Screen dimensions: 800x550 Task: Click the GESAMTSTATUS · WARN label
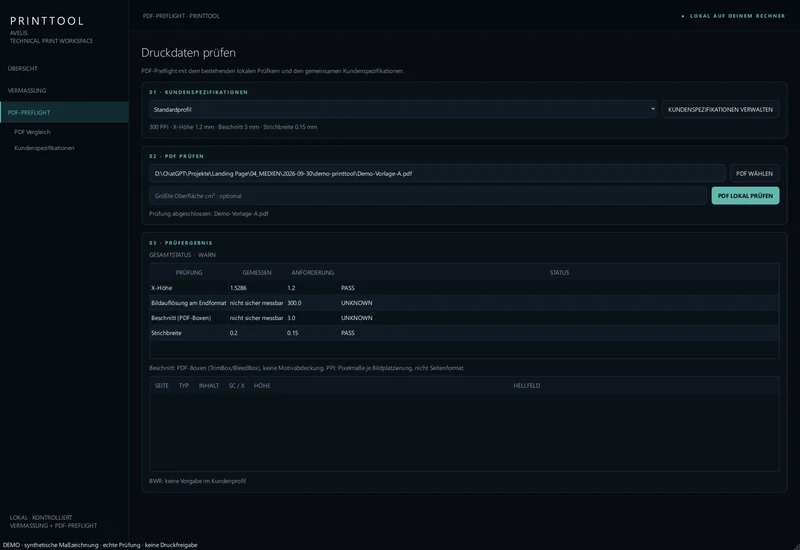coord(182,255)
